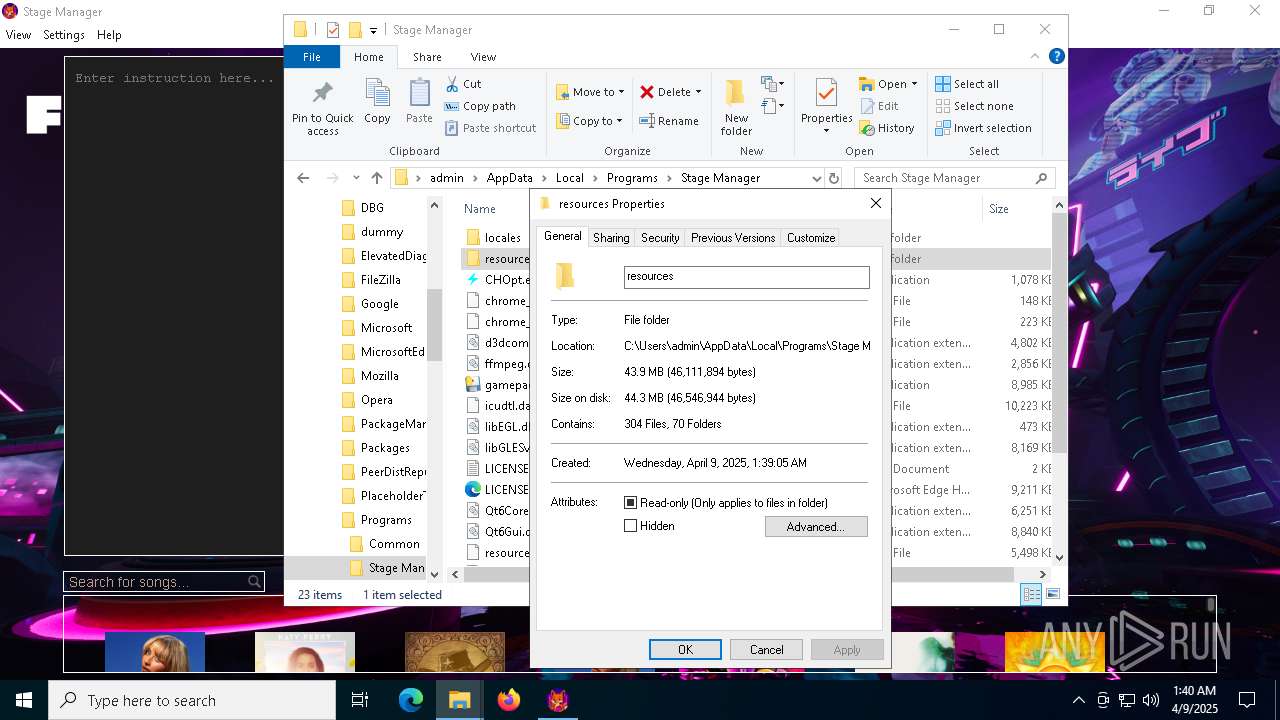Image resolution: width=1280 pixels, height=720 pixels.
Task: Click Cancel in resources Properties
Action: 767,649
